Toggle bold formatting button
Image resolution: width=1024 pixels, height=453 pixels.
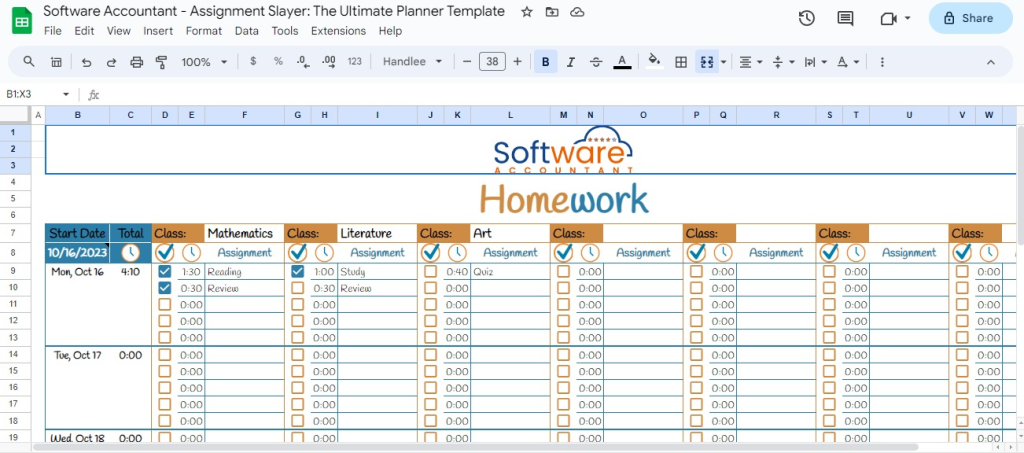pos(545,62)
